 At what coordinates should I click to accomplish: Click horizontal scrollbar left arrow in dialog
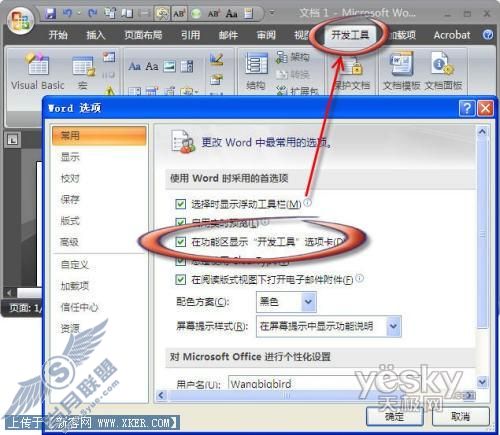(x=162, y=395)
